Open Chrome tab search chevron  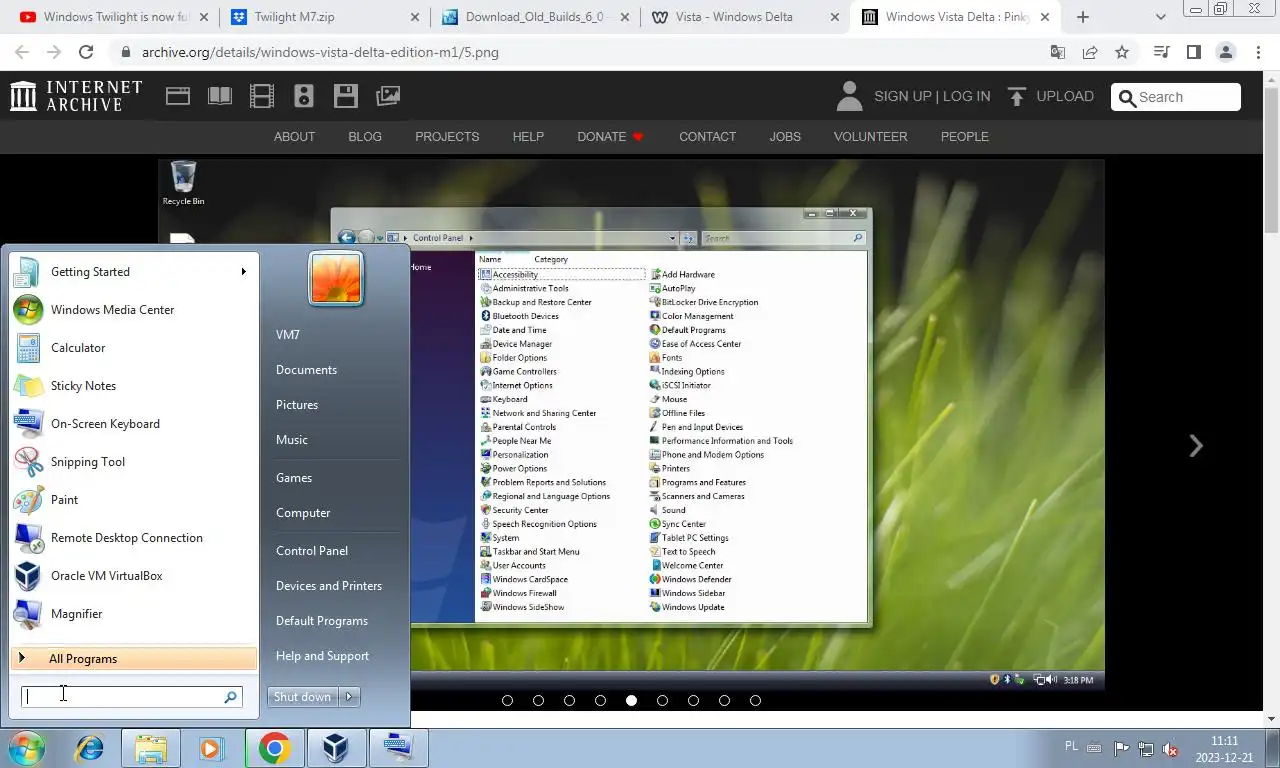[1160, 17]
